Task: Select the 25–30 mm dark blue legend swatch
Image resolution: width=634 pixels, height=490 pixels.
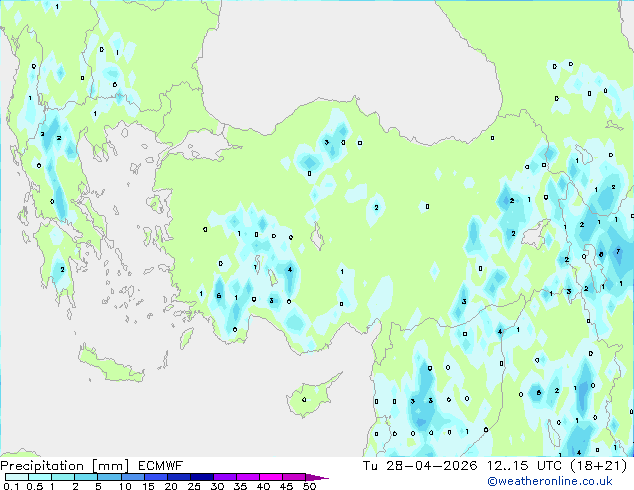Action: coord(201,477)
